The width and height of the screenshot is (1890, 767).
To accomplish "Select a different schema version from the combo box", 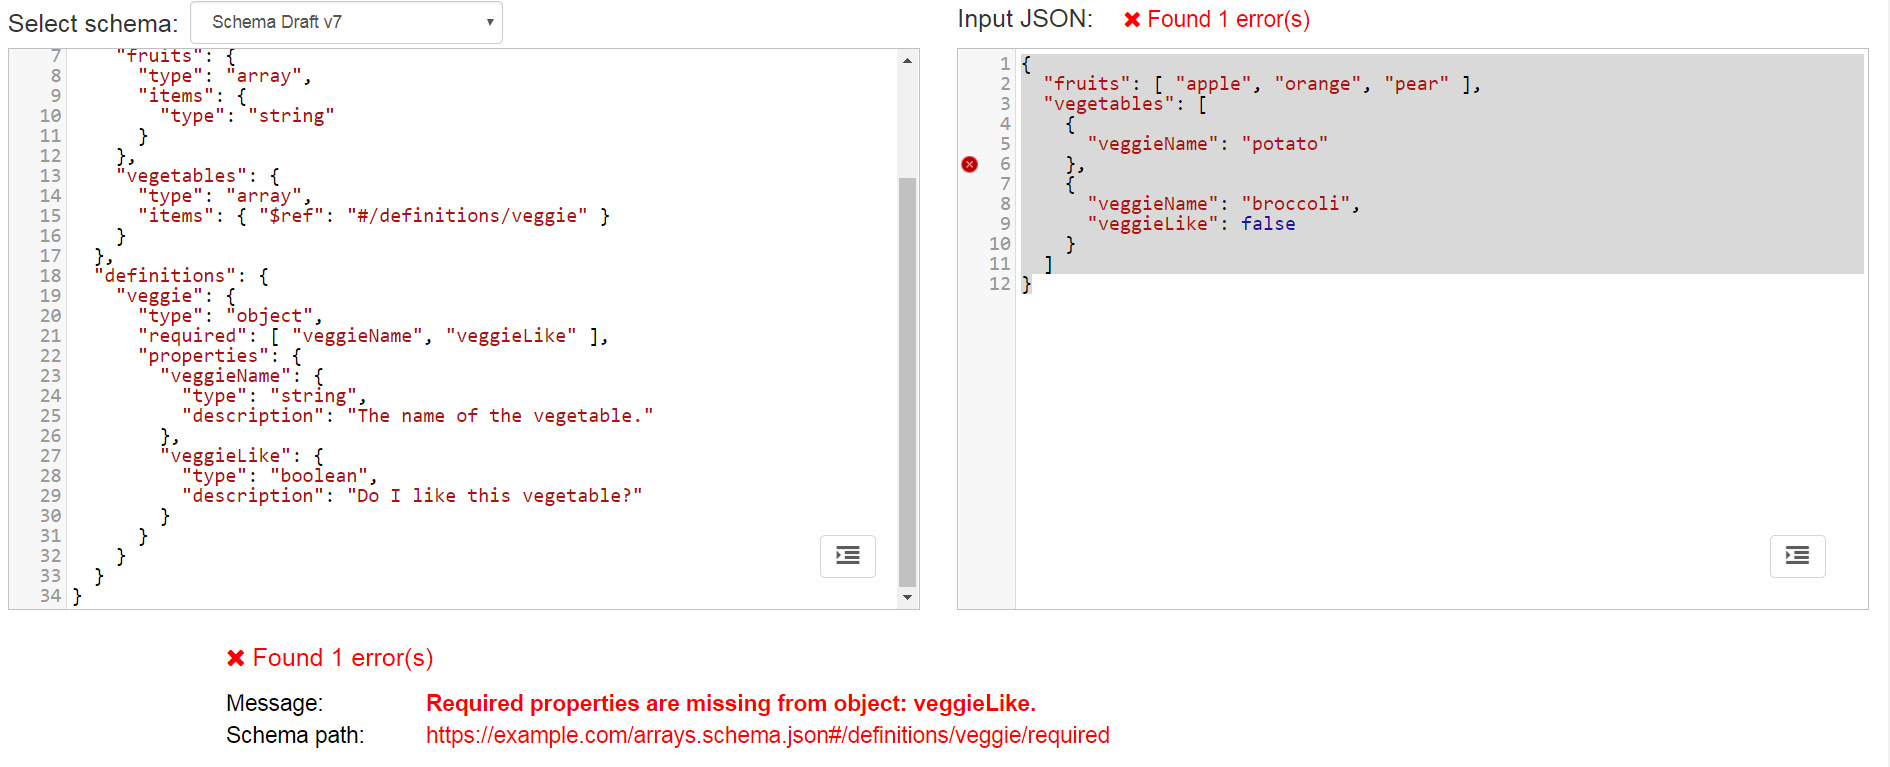I will coord(346,22).
